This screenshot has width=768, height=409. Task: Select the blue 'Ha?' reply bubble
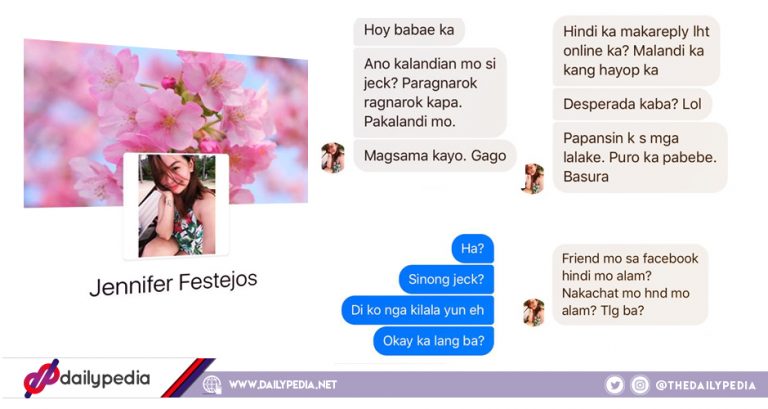473,249
